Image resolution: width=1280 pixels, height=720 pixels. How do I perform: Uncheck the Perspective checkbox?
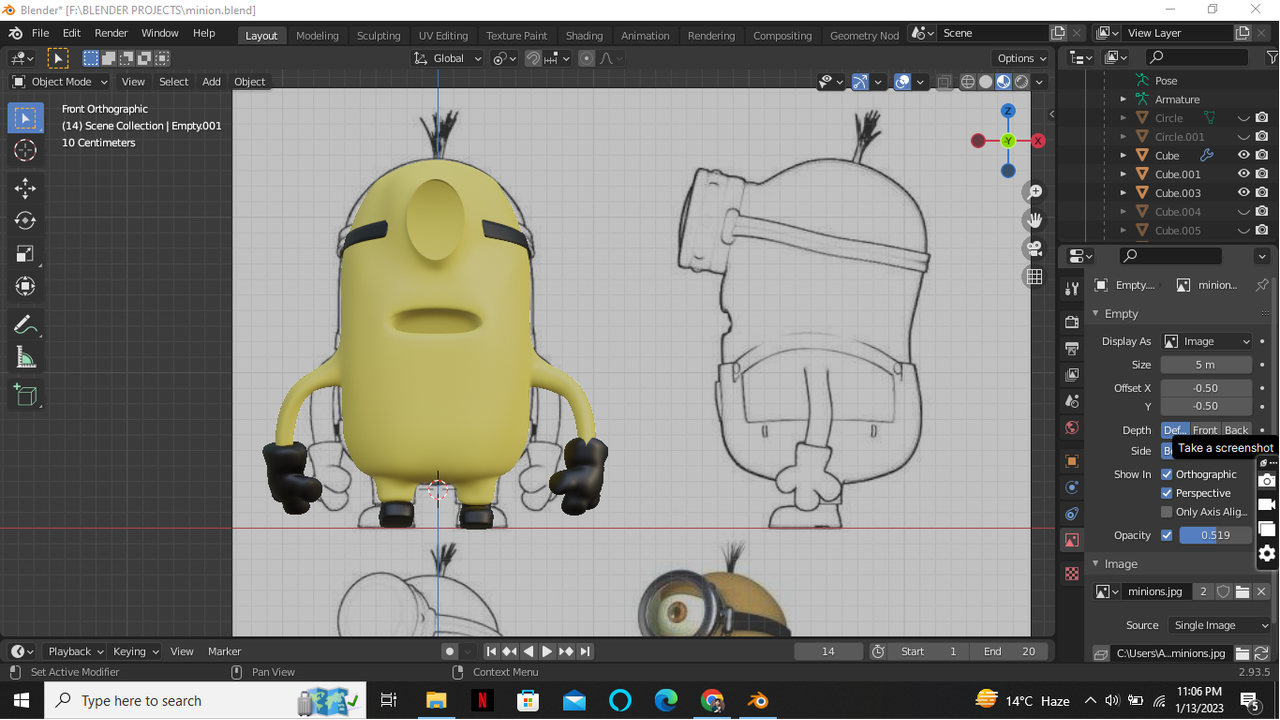(1166, 493)
